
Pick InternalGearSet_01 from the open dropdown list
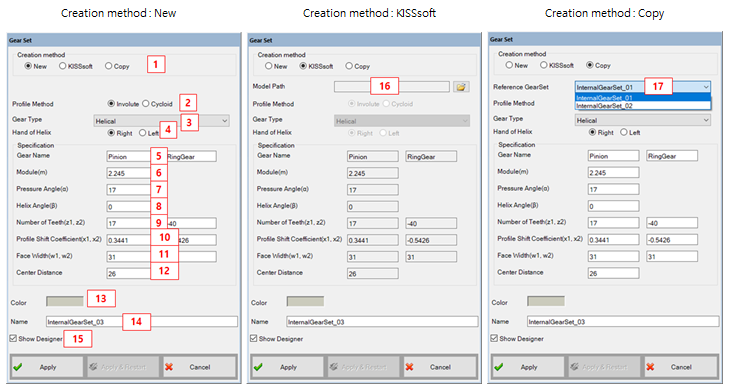643,98
